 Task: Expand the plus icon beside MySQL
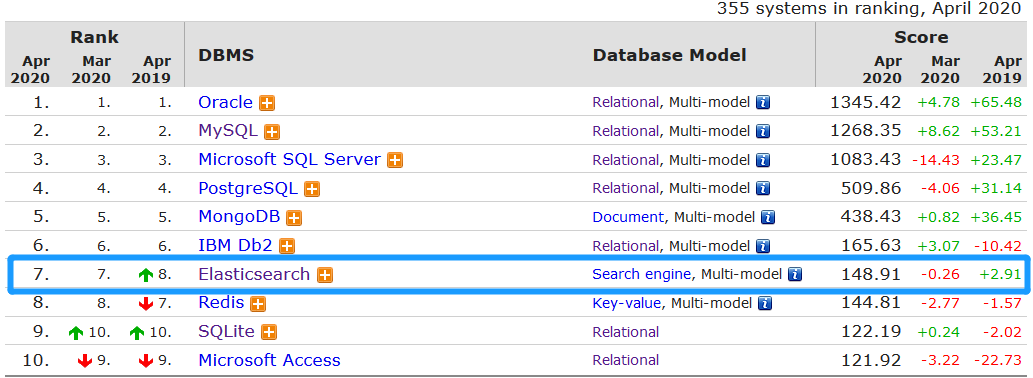[272, 132]
